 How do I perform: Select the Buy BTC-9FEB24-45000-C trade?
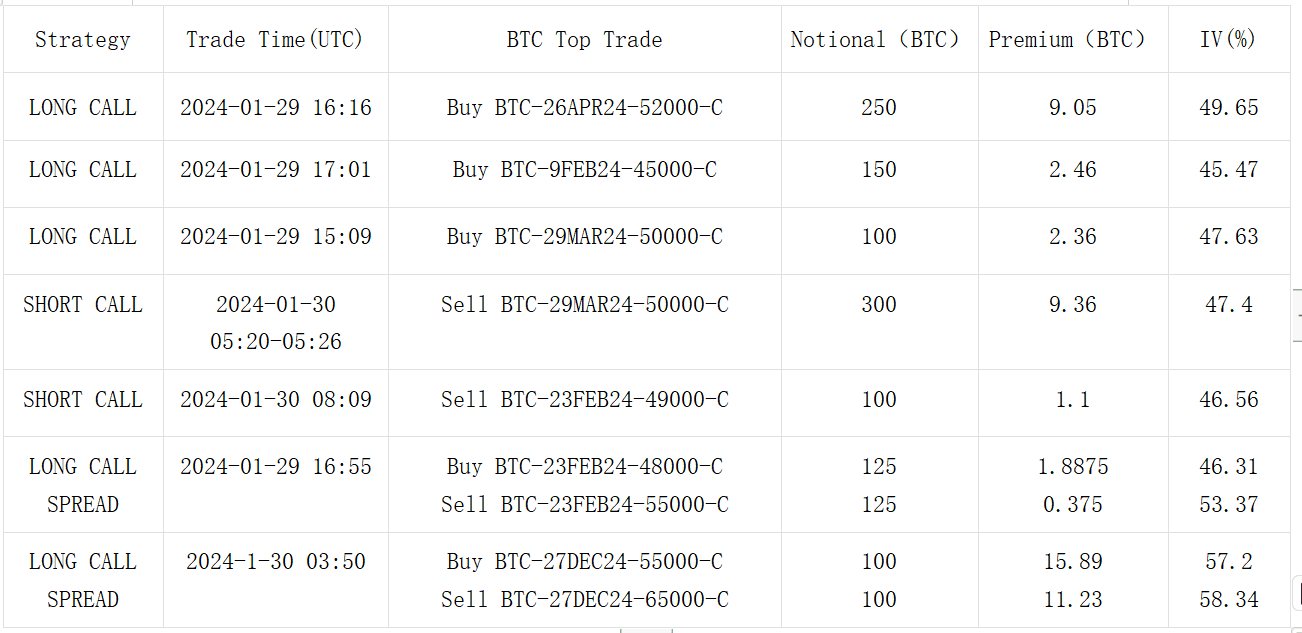pyautogui.click(x=584, y=170)
